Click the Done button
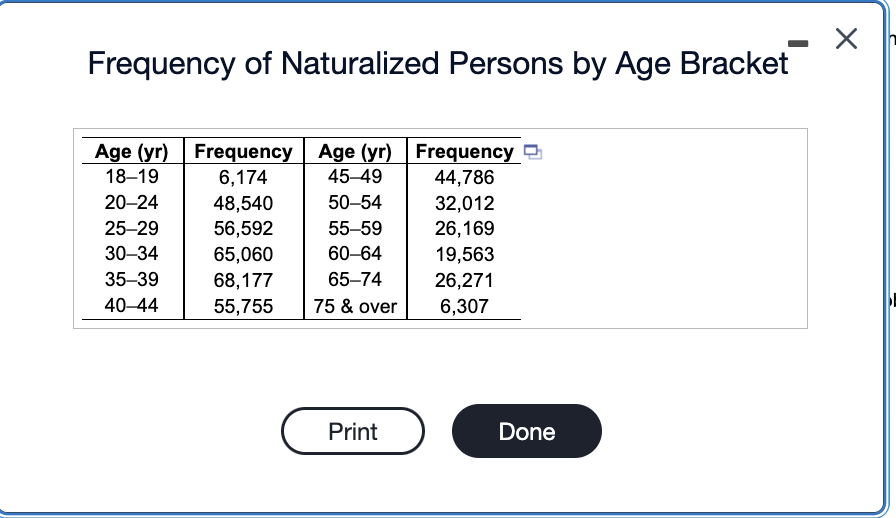The image size is (896, 518). (526, 431)
